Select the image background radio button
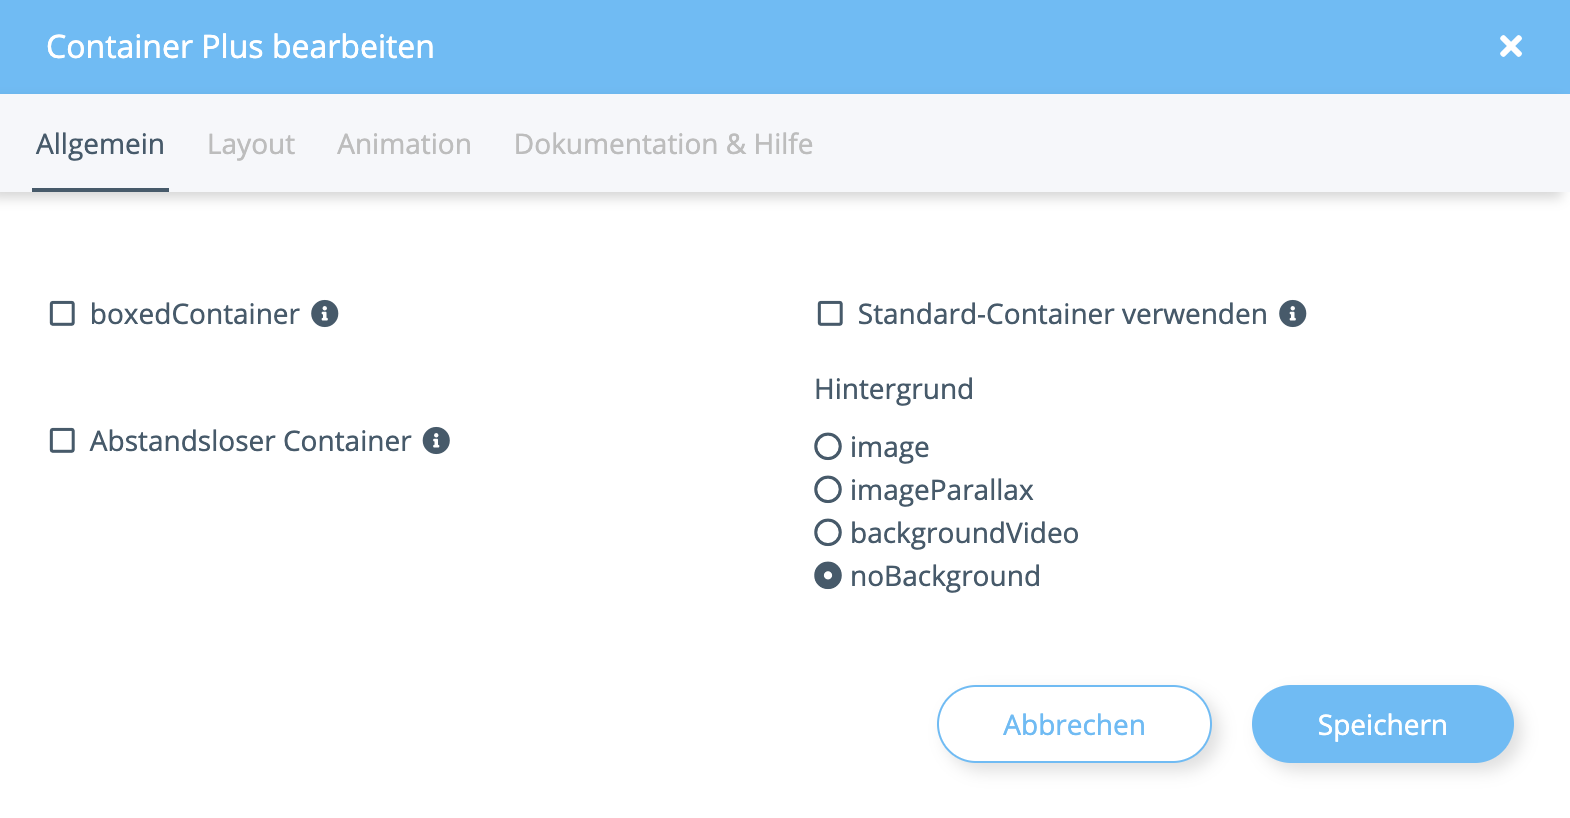The width and height of the screenshot is (1570, 818). (828, 446)
